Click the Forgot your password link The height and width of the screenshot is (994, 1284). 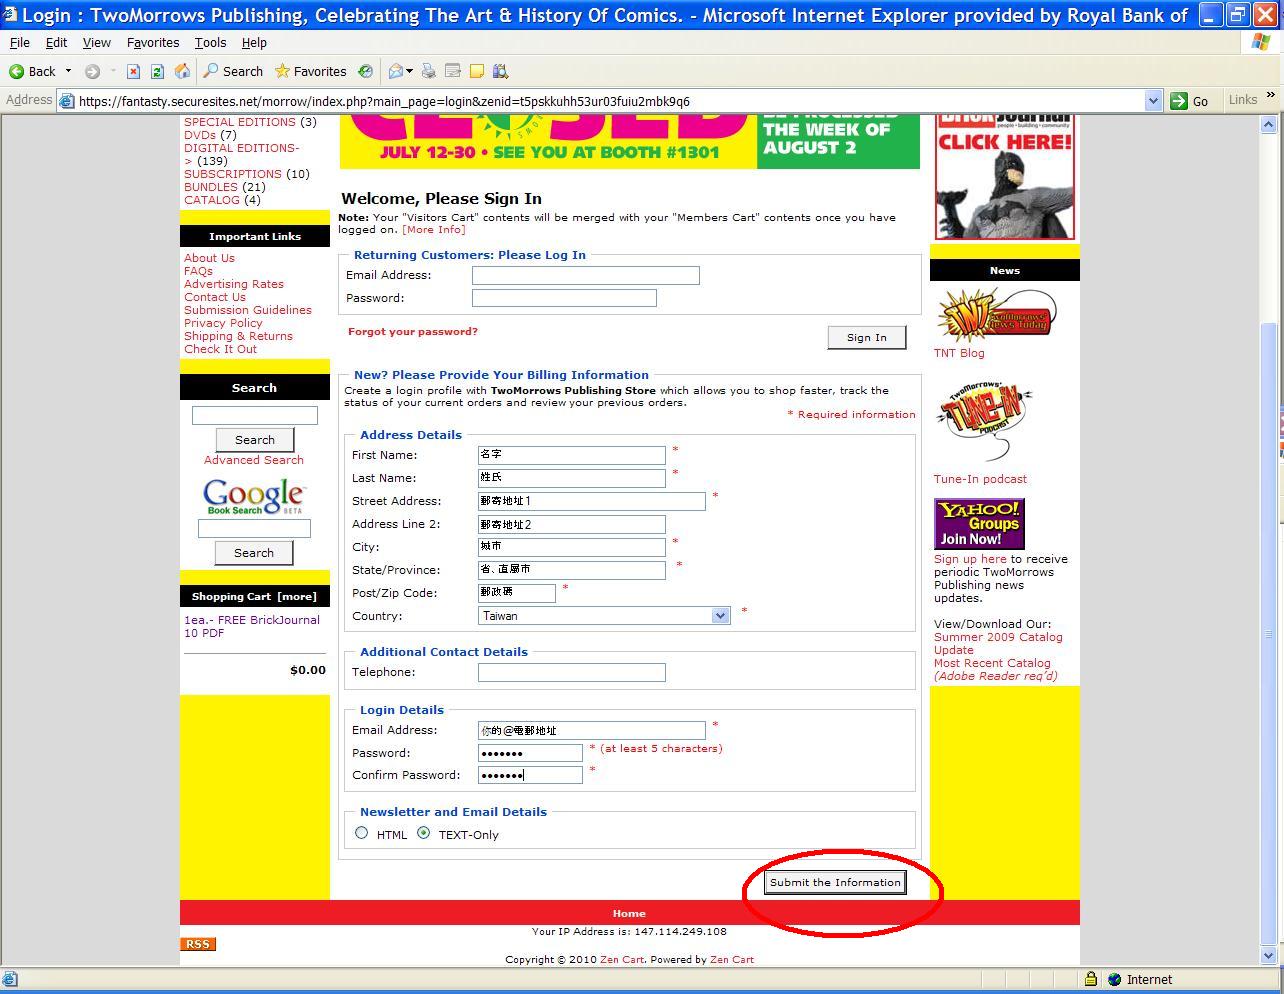(413, 331)
